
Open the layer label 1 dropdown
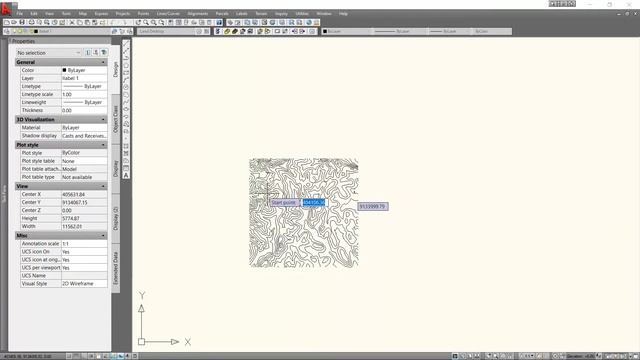pos(61,31)
